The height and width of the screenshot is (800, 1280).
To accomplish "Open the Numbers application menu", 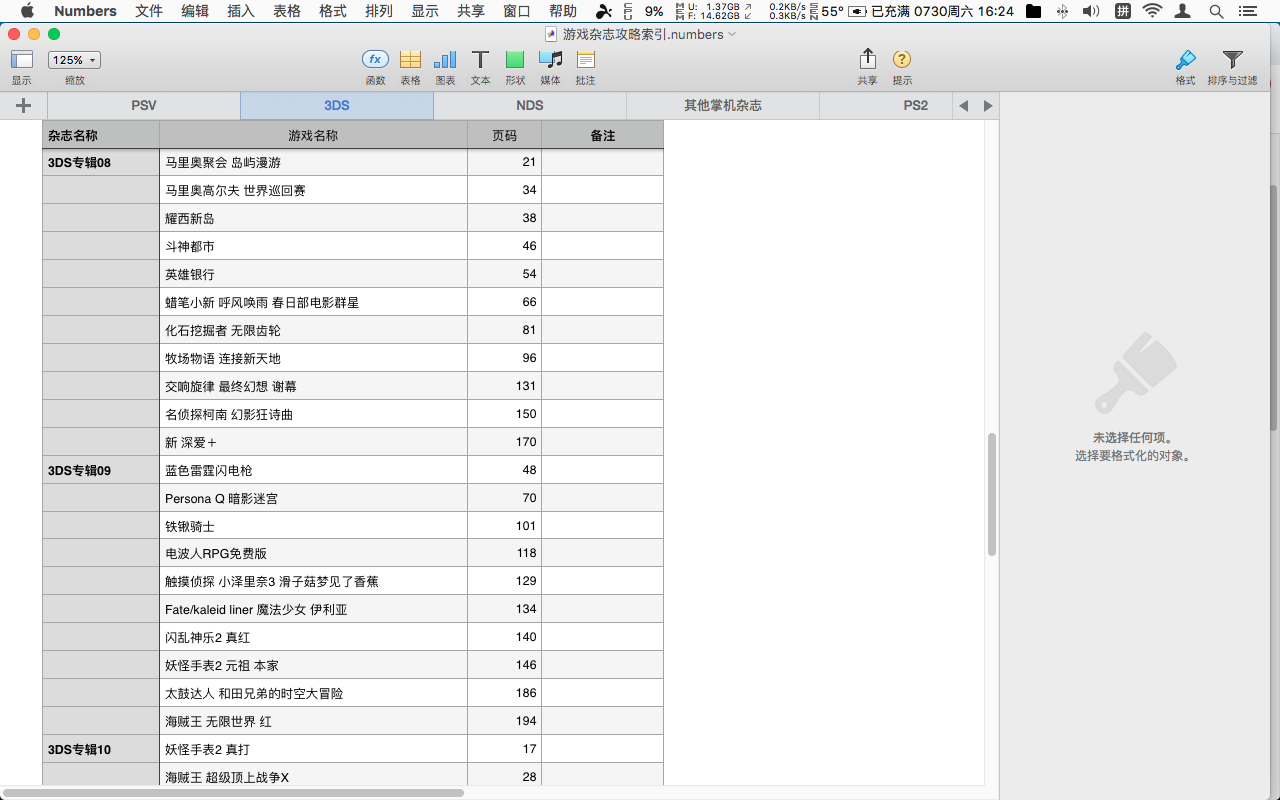I will (x=85, y=11).
